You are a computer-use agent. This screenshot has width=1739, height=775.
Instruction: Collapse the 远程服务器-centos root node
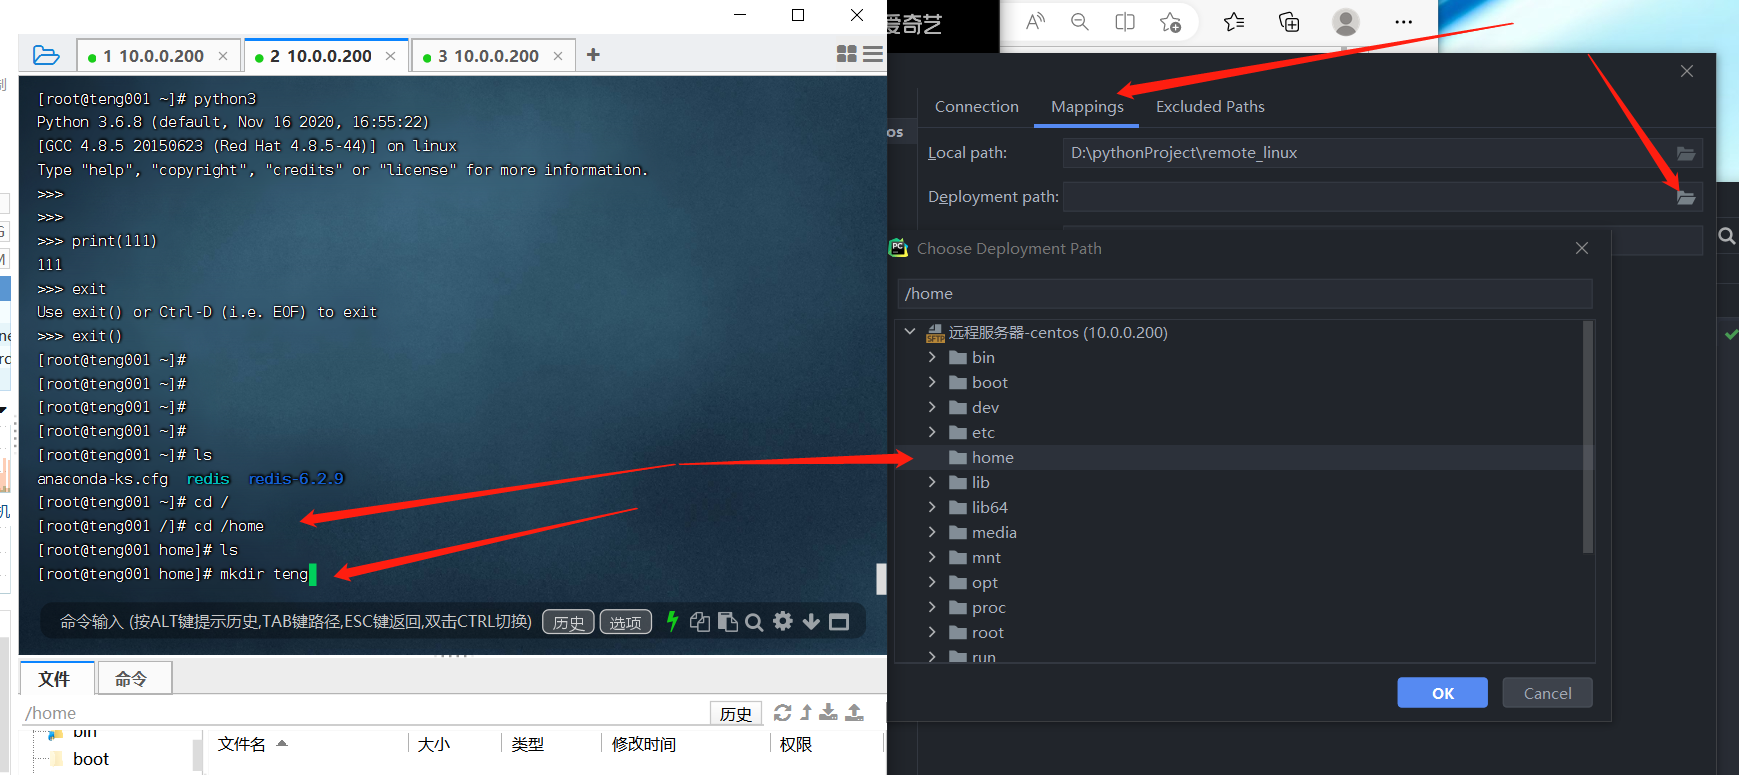(x=909, y=332)
